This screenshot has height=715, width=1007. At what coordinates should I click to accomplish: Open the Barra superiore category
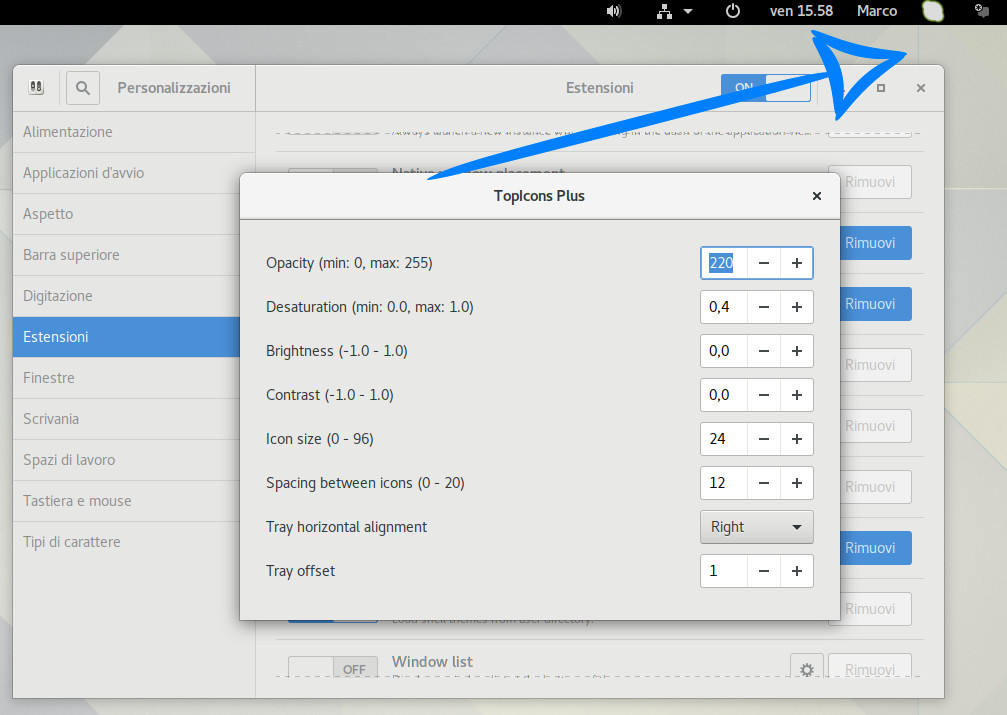(126, 255)
